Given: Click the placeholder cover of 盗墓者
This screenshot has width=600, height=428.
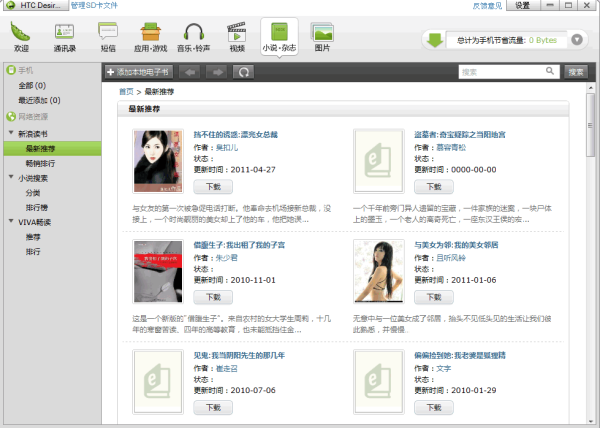Looking at the screenshot, I should [x=378, y=161].
